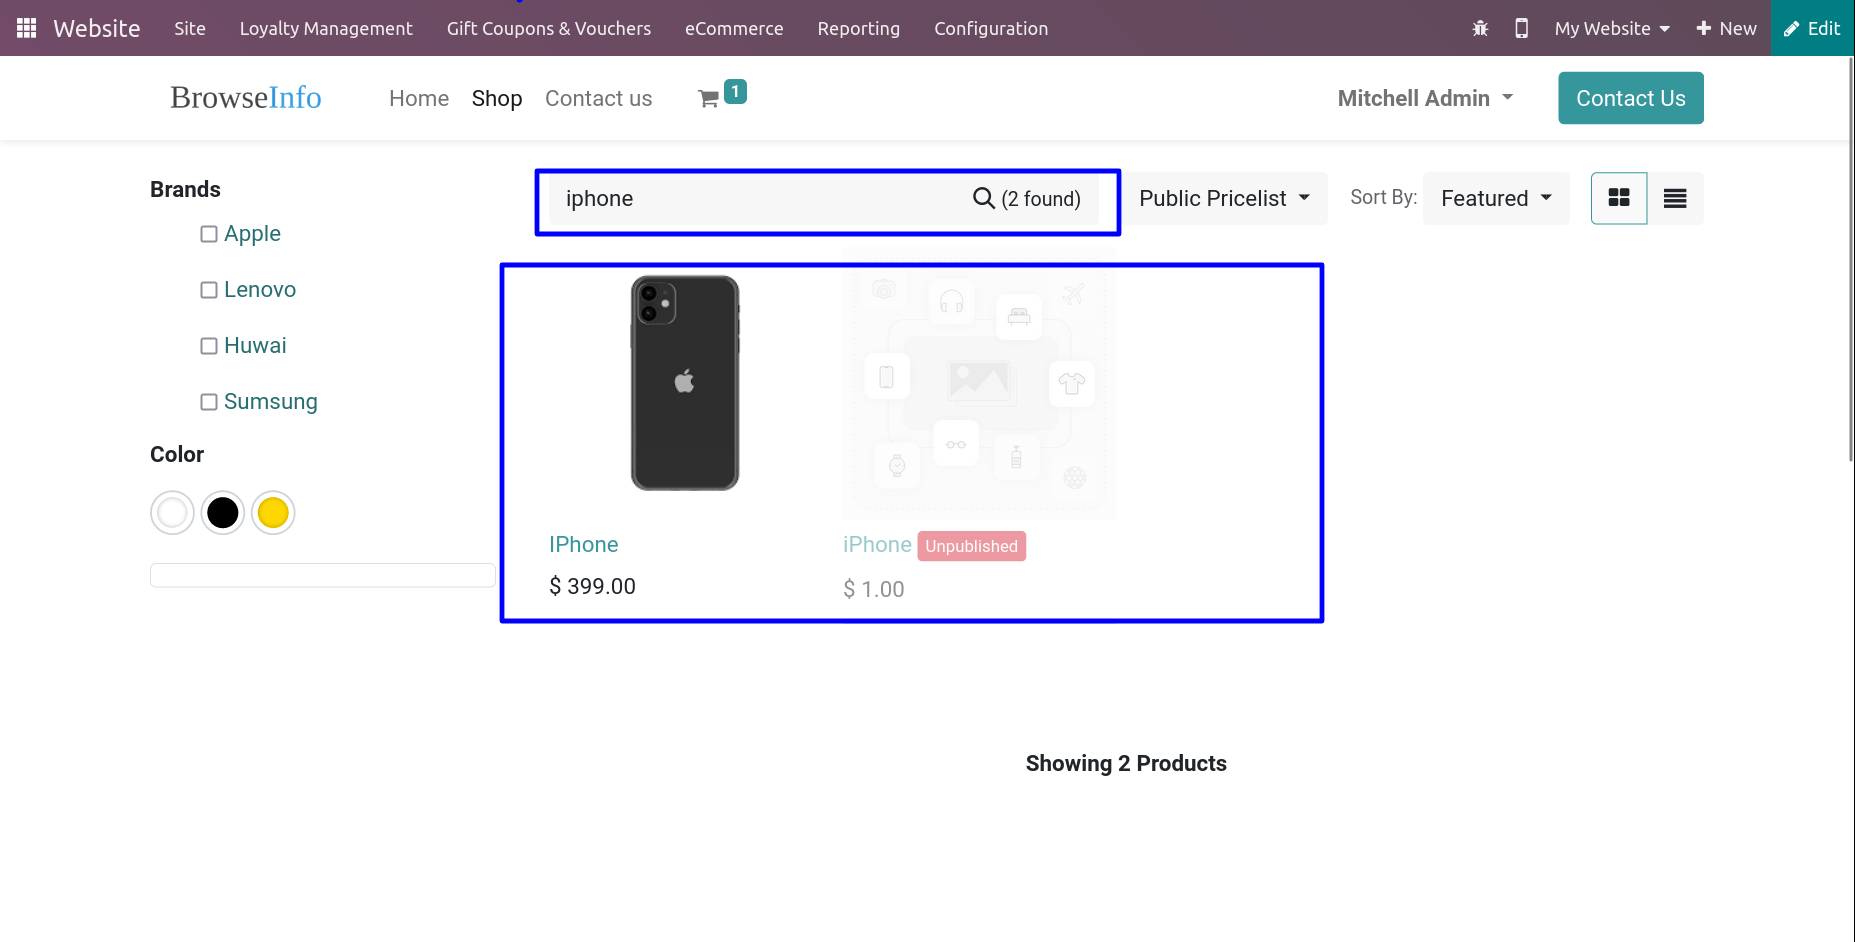Open the Reporting menu

859,28
